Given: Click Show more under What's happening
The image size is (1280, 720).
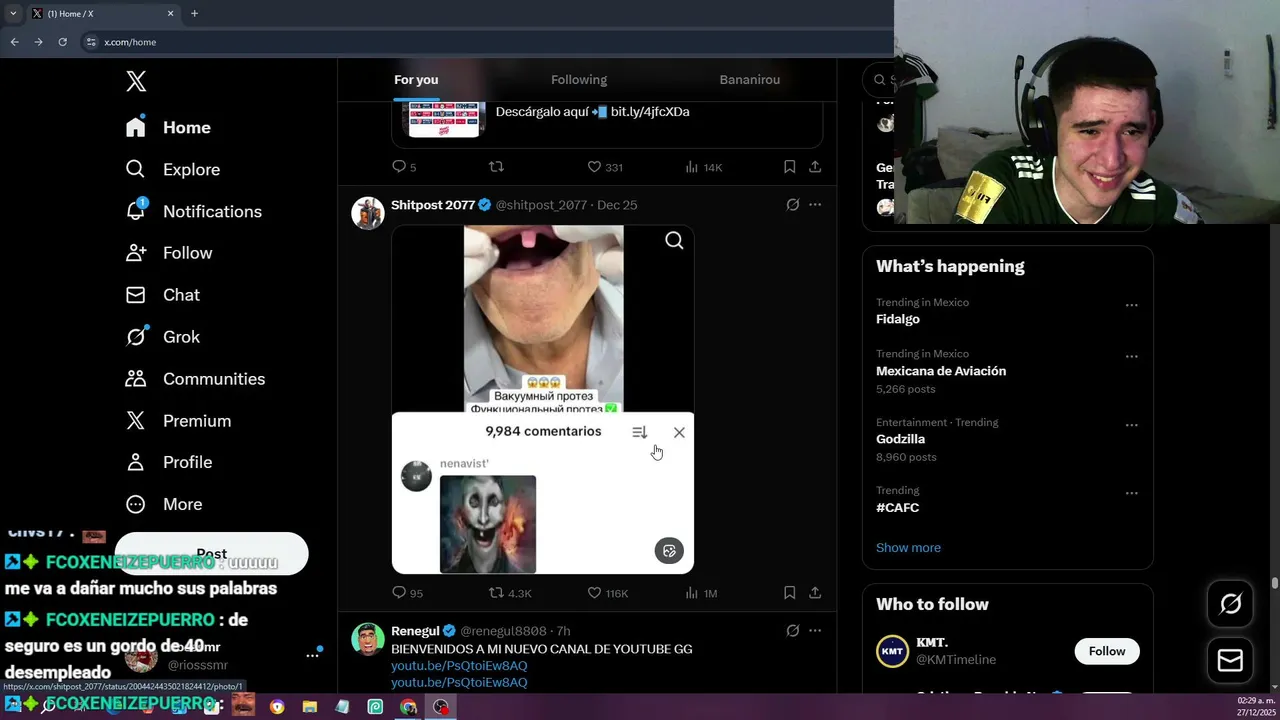Looking at the screenshot, I should (x=908, y=548).
